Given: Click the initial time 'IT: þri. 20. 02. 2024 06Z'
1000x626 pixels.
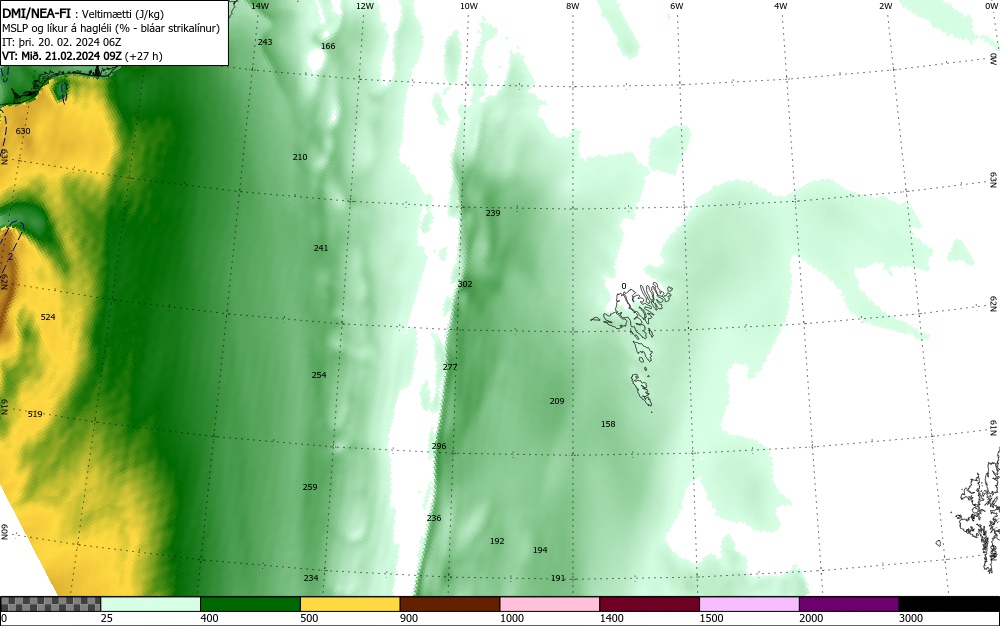Looking at the screenshot, I should 62,42.
